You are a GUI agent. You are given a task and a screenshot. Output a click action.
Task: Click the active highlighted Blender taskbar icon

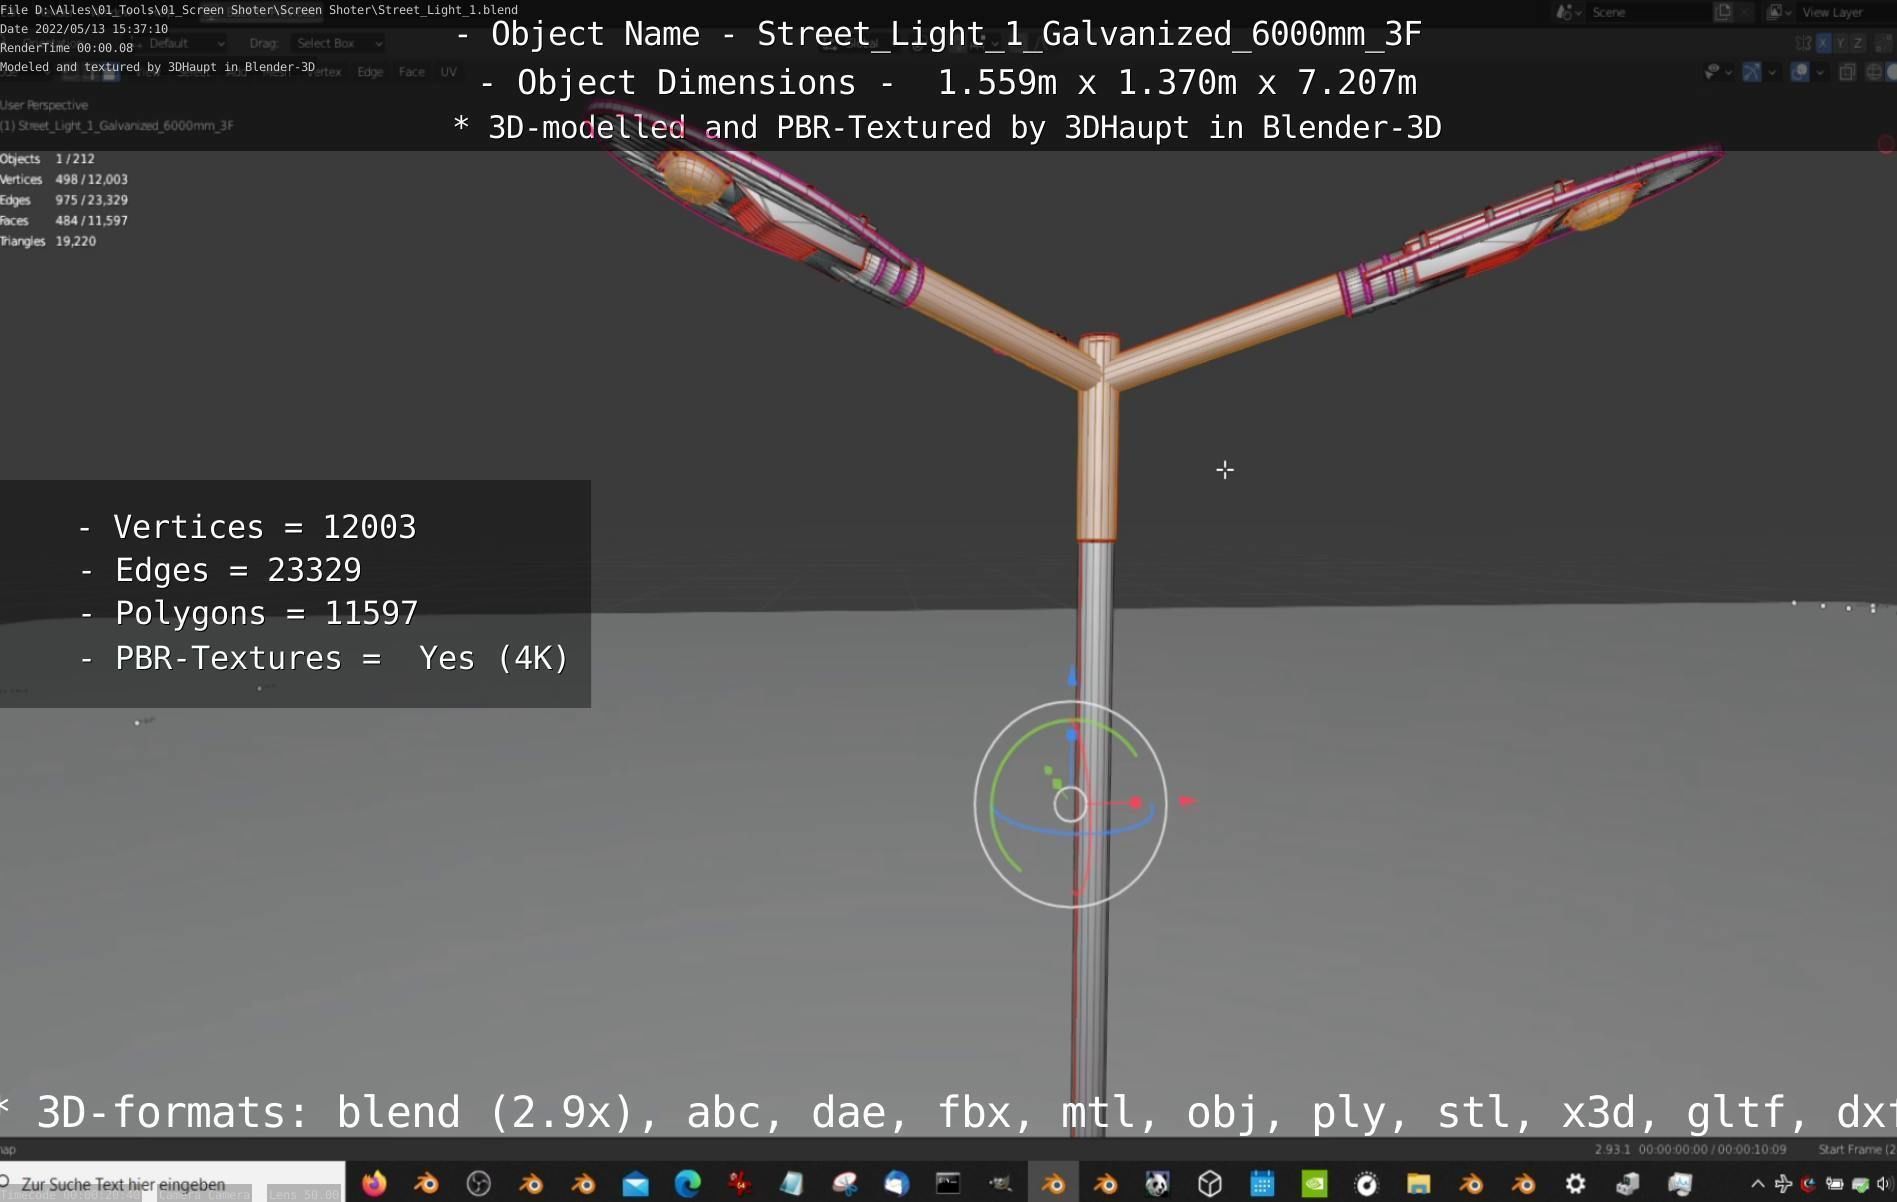(x=1053, y=1184)
